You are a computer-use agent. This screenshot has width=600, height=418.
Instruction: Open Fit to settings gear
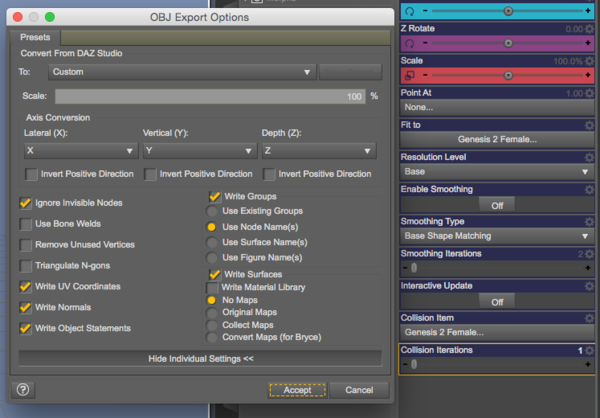(589, 125)
